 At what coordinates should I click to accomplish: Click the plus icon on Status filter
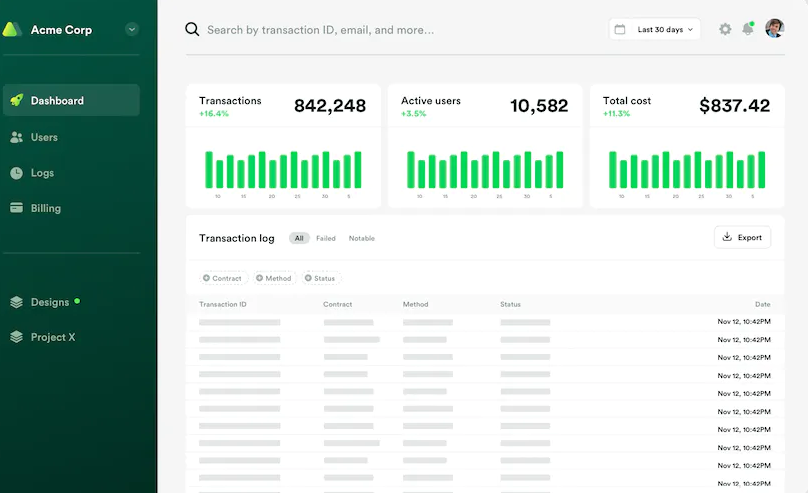(x=308, y=278)
